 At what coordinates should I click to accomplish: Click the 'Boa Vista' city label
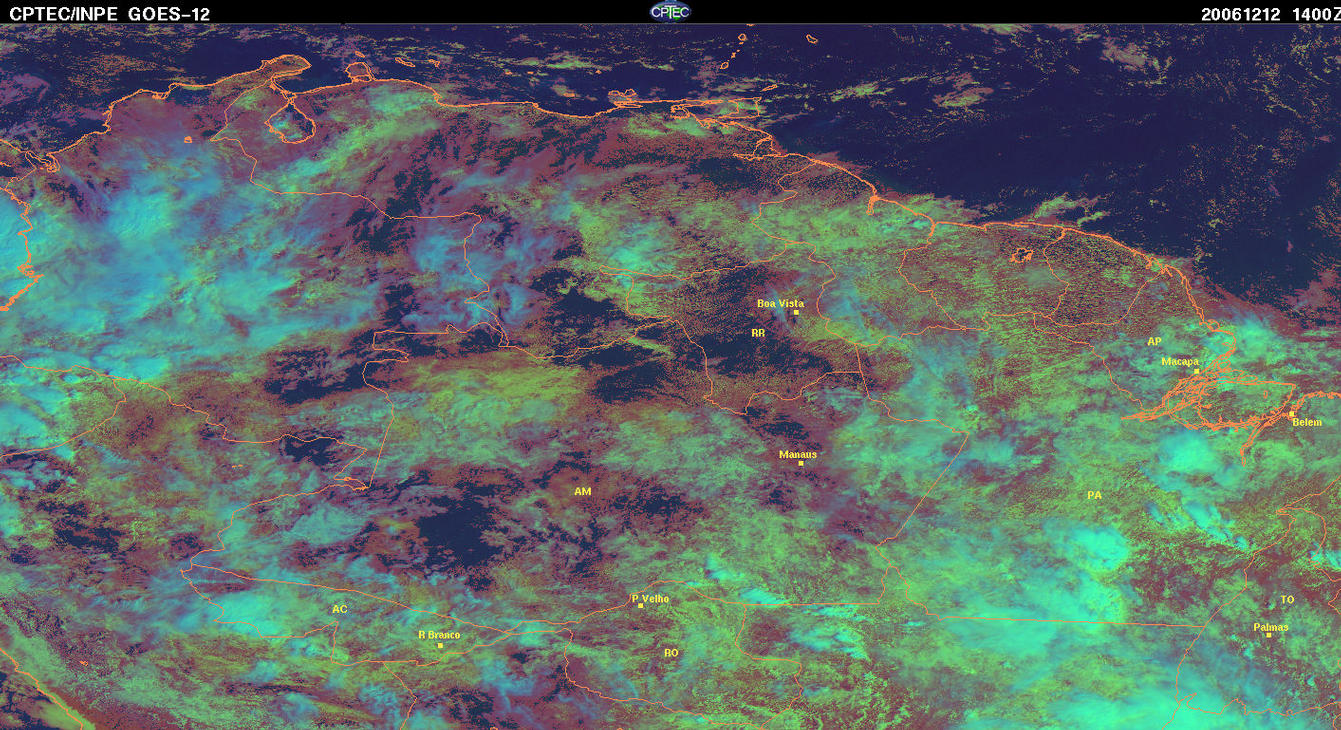tap(780, 303)
